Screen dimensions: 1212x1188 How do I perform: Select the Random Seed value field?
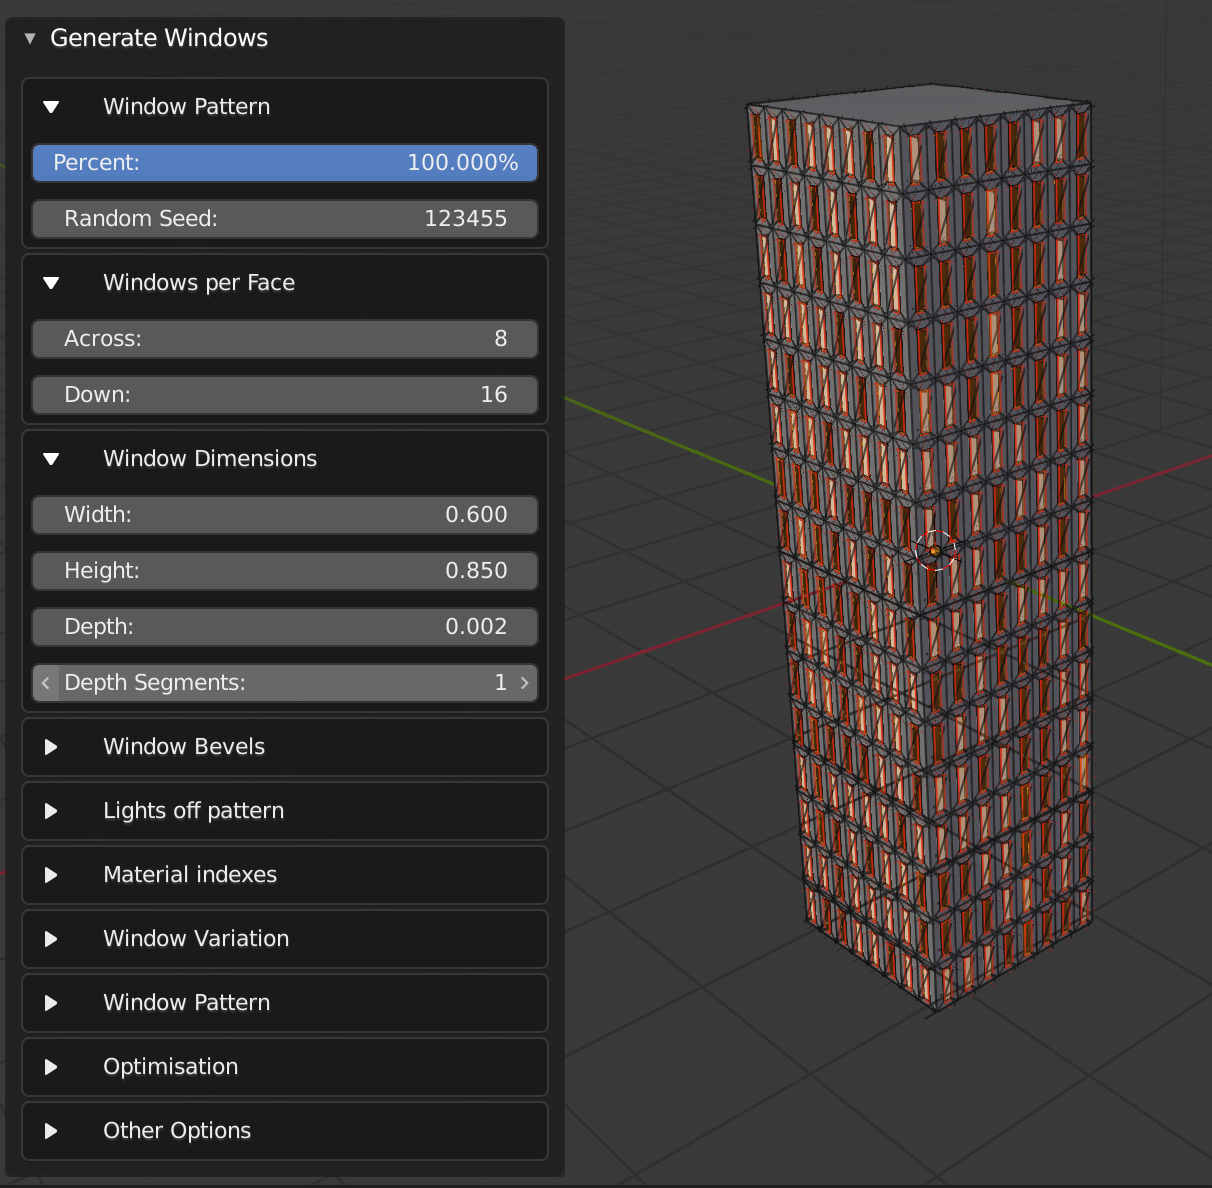coord(285,218)
